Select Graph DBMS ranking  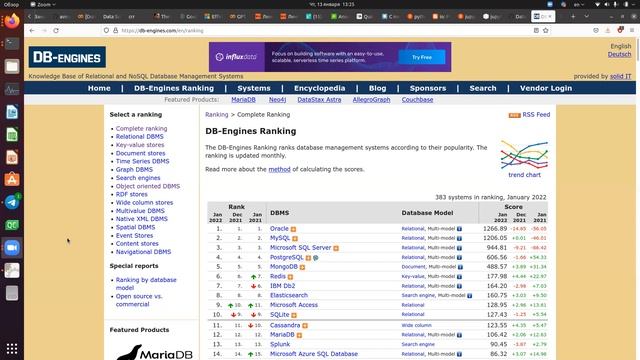134,169
